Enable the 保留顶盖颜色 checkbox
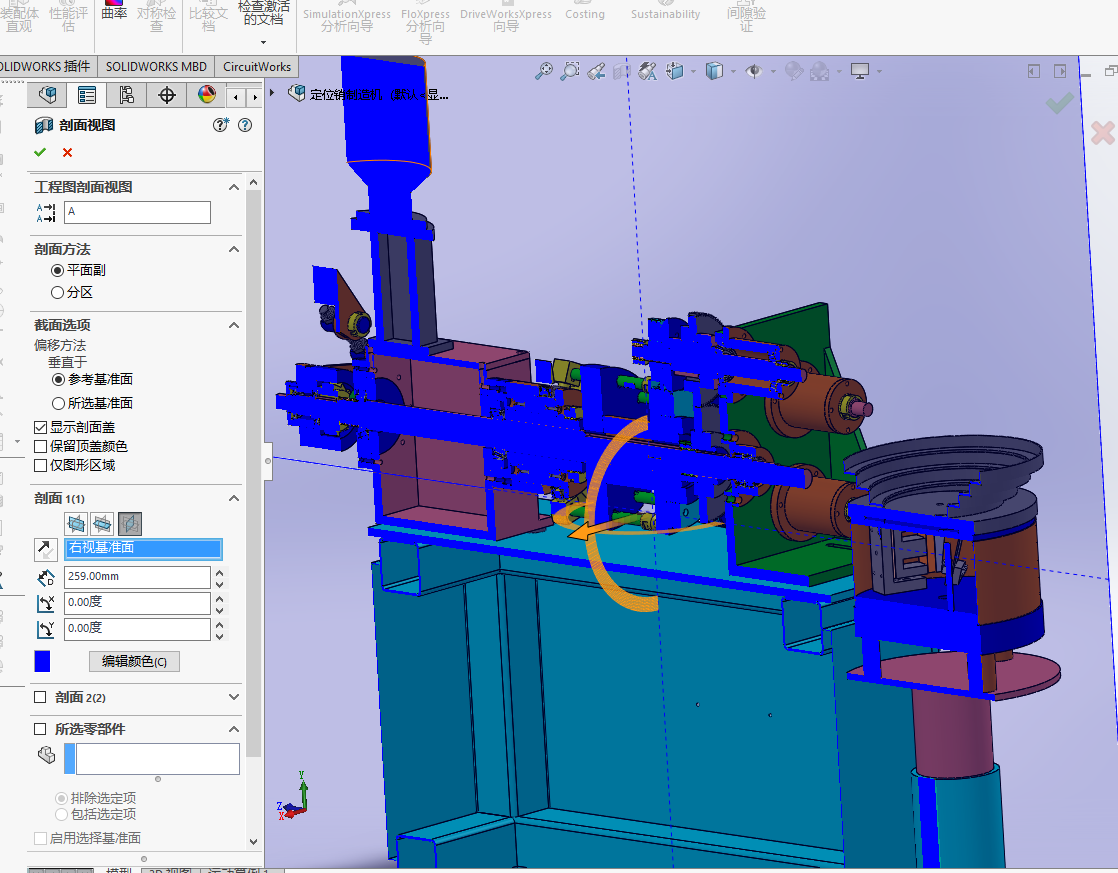The width and height of the screenshot is (1118, 873). tap(41, 446)
